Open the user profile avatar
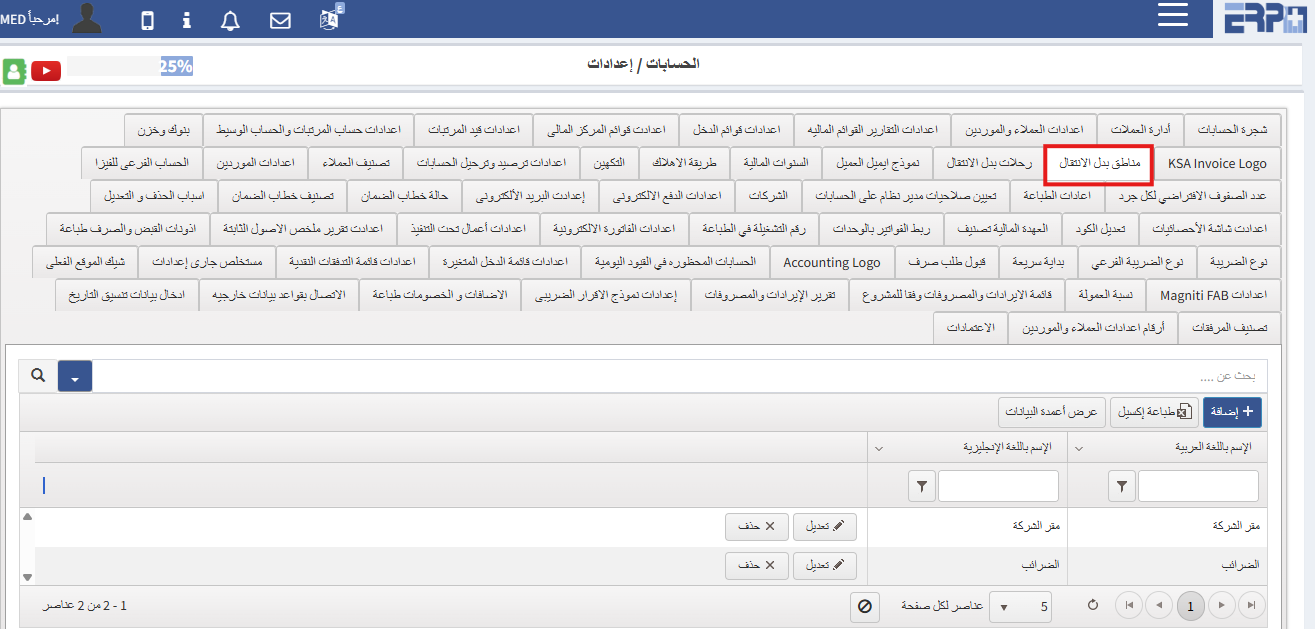The height and width of the screenshot is (629, 1315). coord(86,17)
